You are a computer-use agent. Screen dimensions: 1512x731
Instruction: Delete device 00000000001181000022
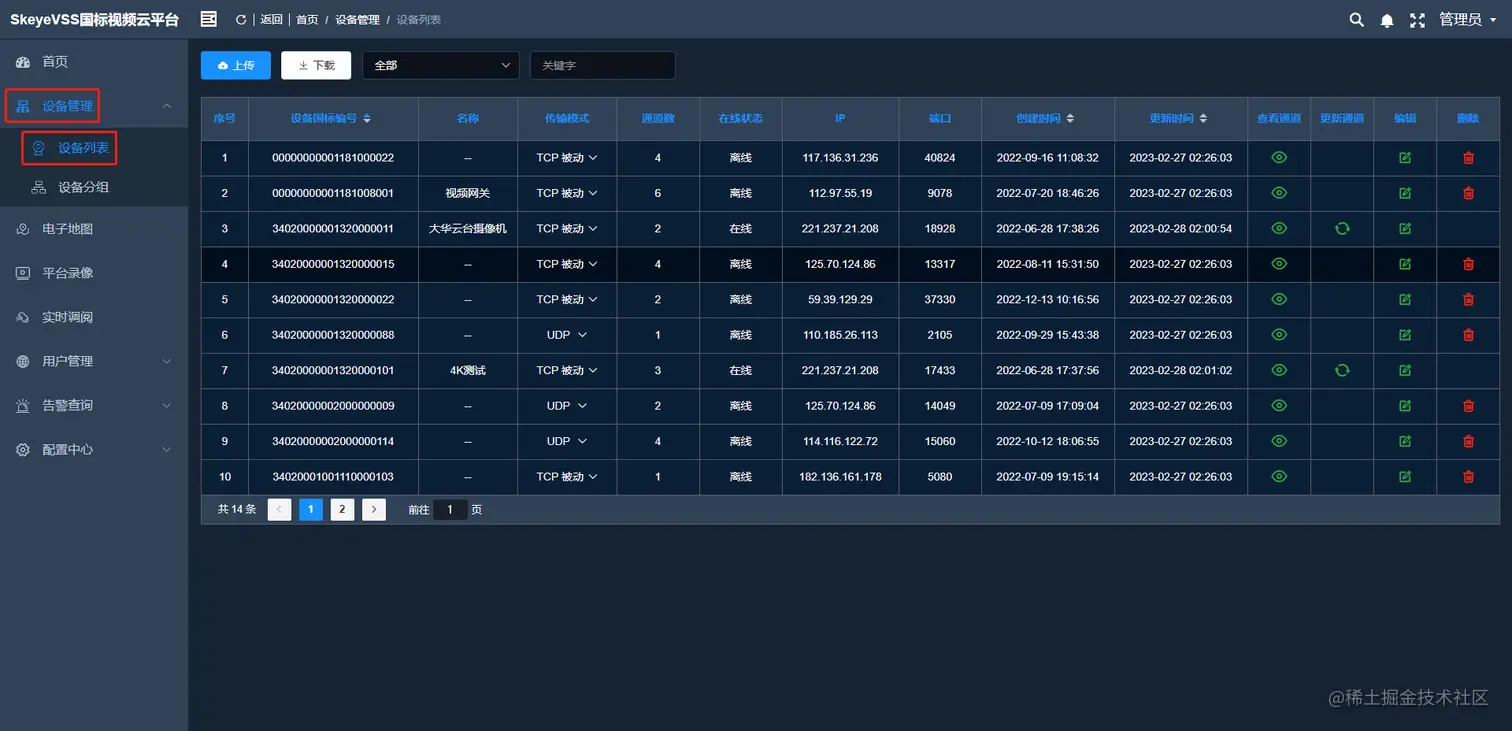click(1468, 158)
